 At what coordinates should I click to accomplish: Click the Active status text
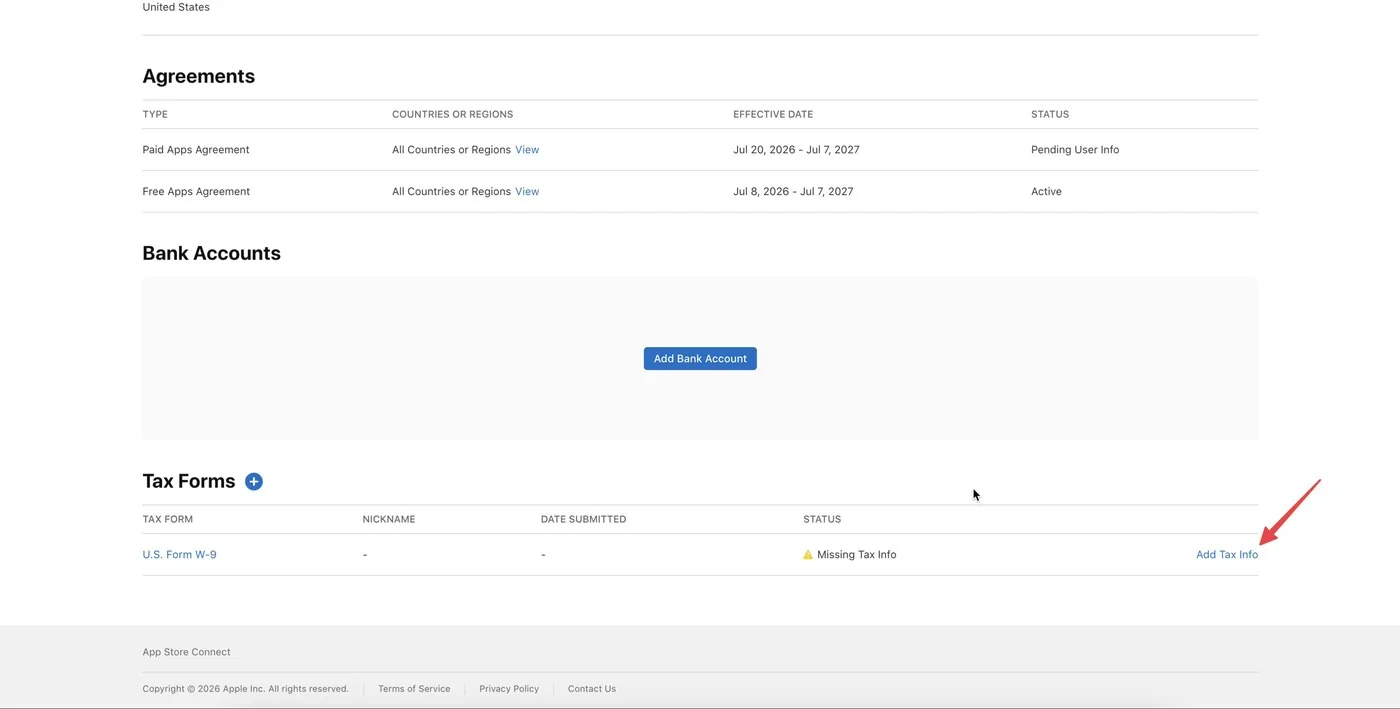tap(1046, 191)
